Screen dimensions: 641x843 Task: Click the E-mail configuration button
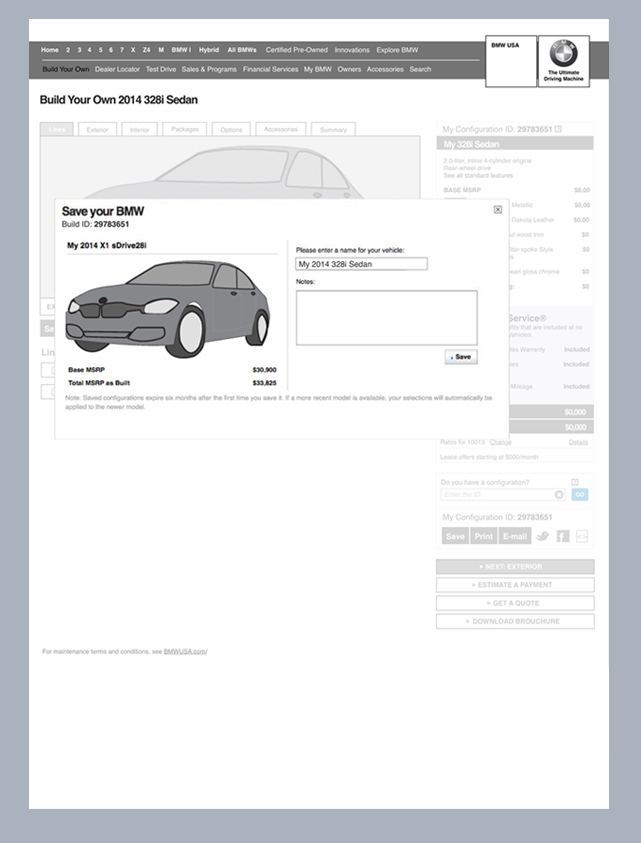click(515, 536)
